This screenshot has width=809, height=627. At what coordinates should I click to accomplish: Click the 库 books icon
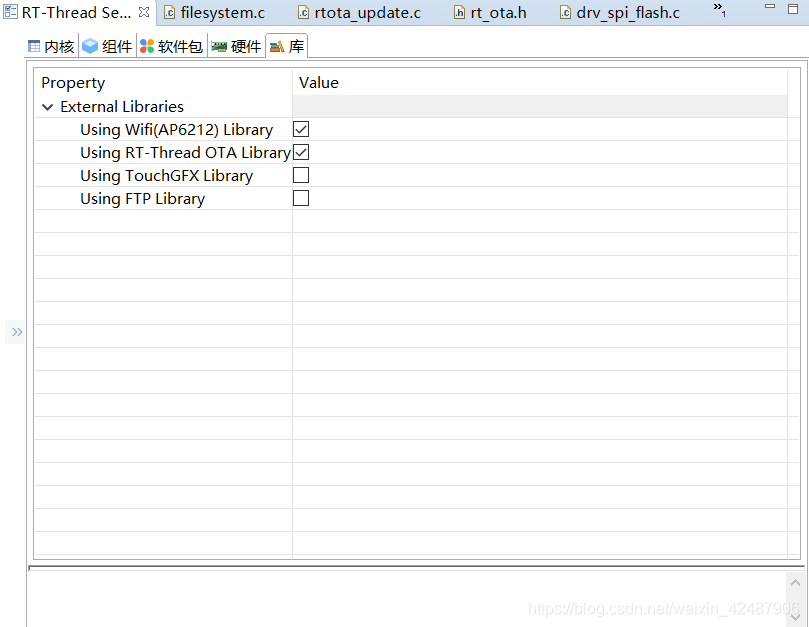[x=277, y=47]
